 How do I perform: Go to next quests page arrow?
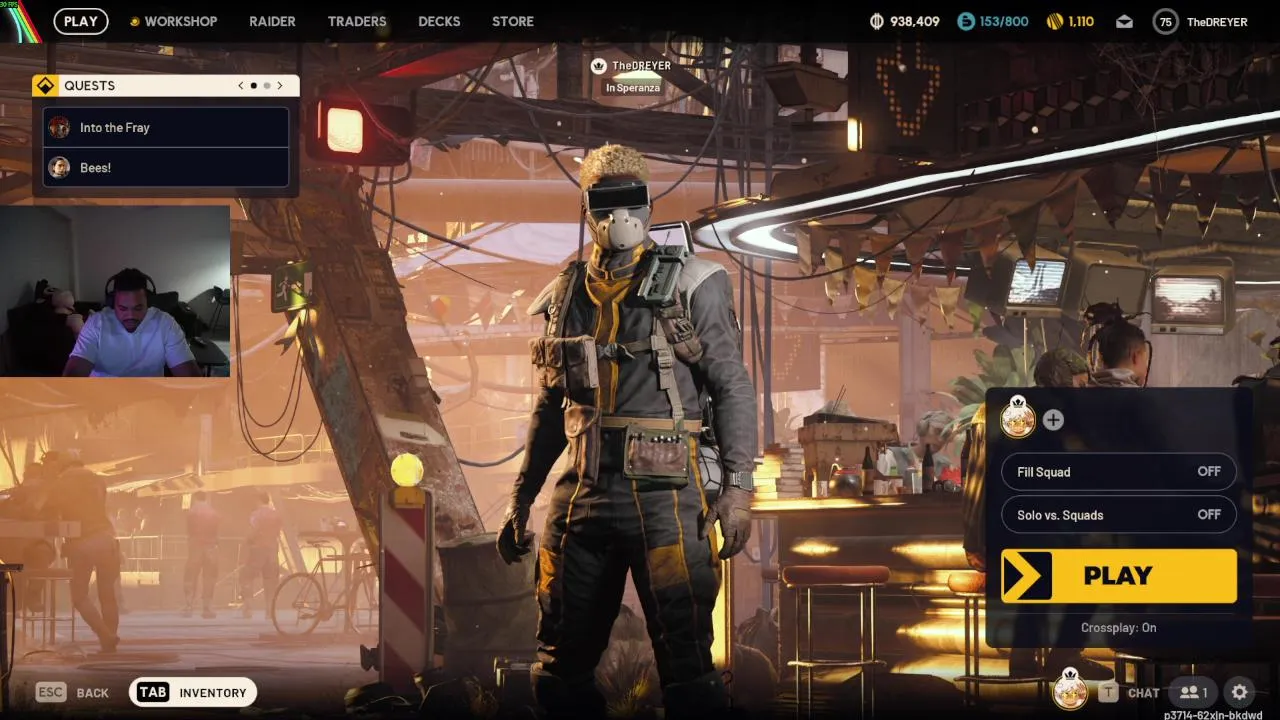coord(280,86)
